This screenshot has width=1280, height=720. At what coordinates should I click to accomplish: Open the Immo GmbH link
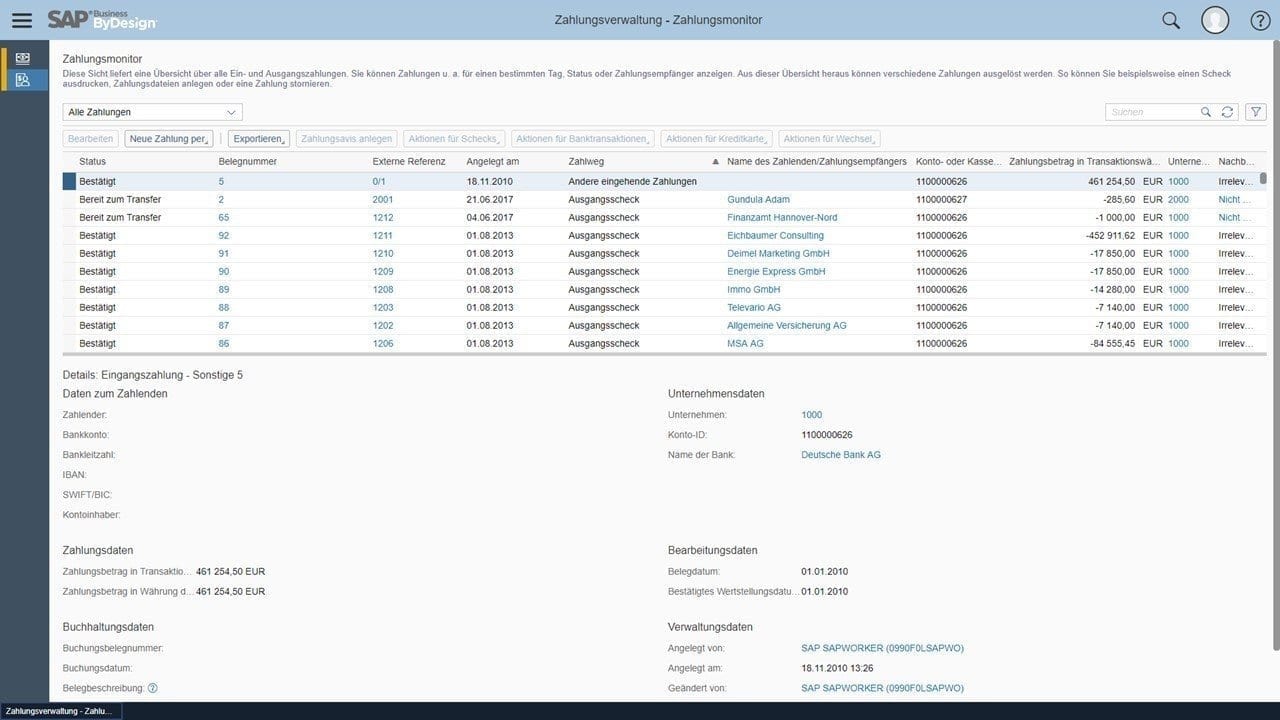coord(753,289)
